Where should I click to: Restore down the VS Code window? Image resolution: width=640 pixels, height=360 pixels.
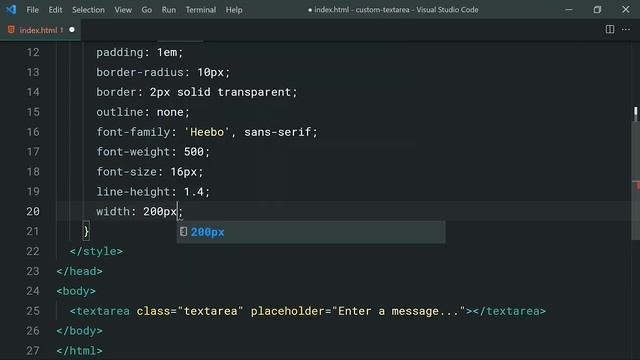pos(597,9)
